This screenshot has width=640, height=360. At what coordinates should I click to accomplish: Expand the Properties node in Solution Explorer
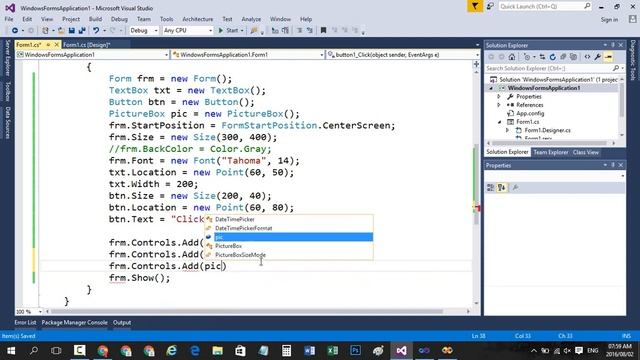[499, 97]
